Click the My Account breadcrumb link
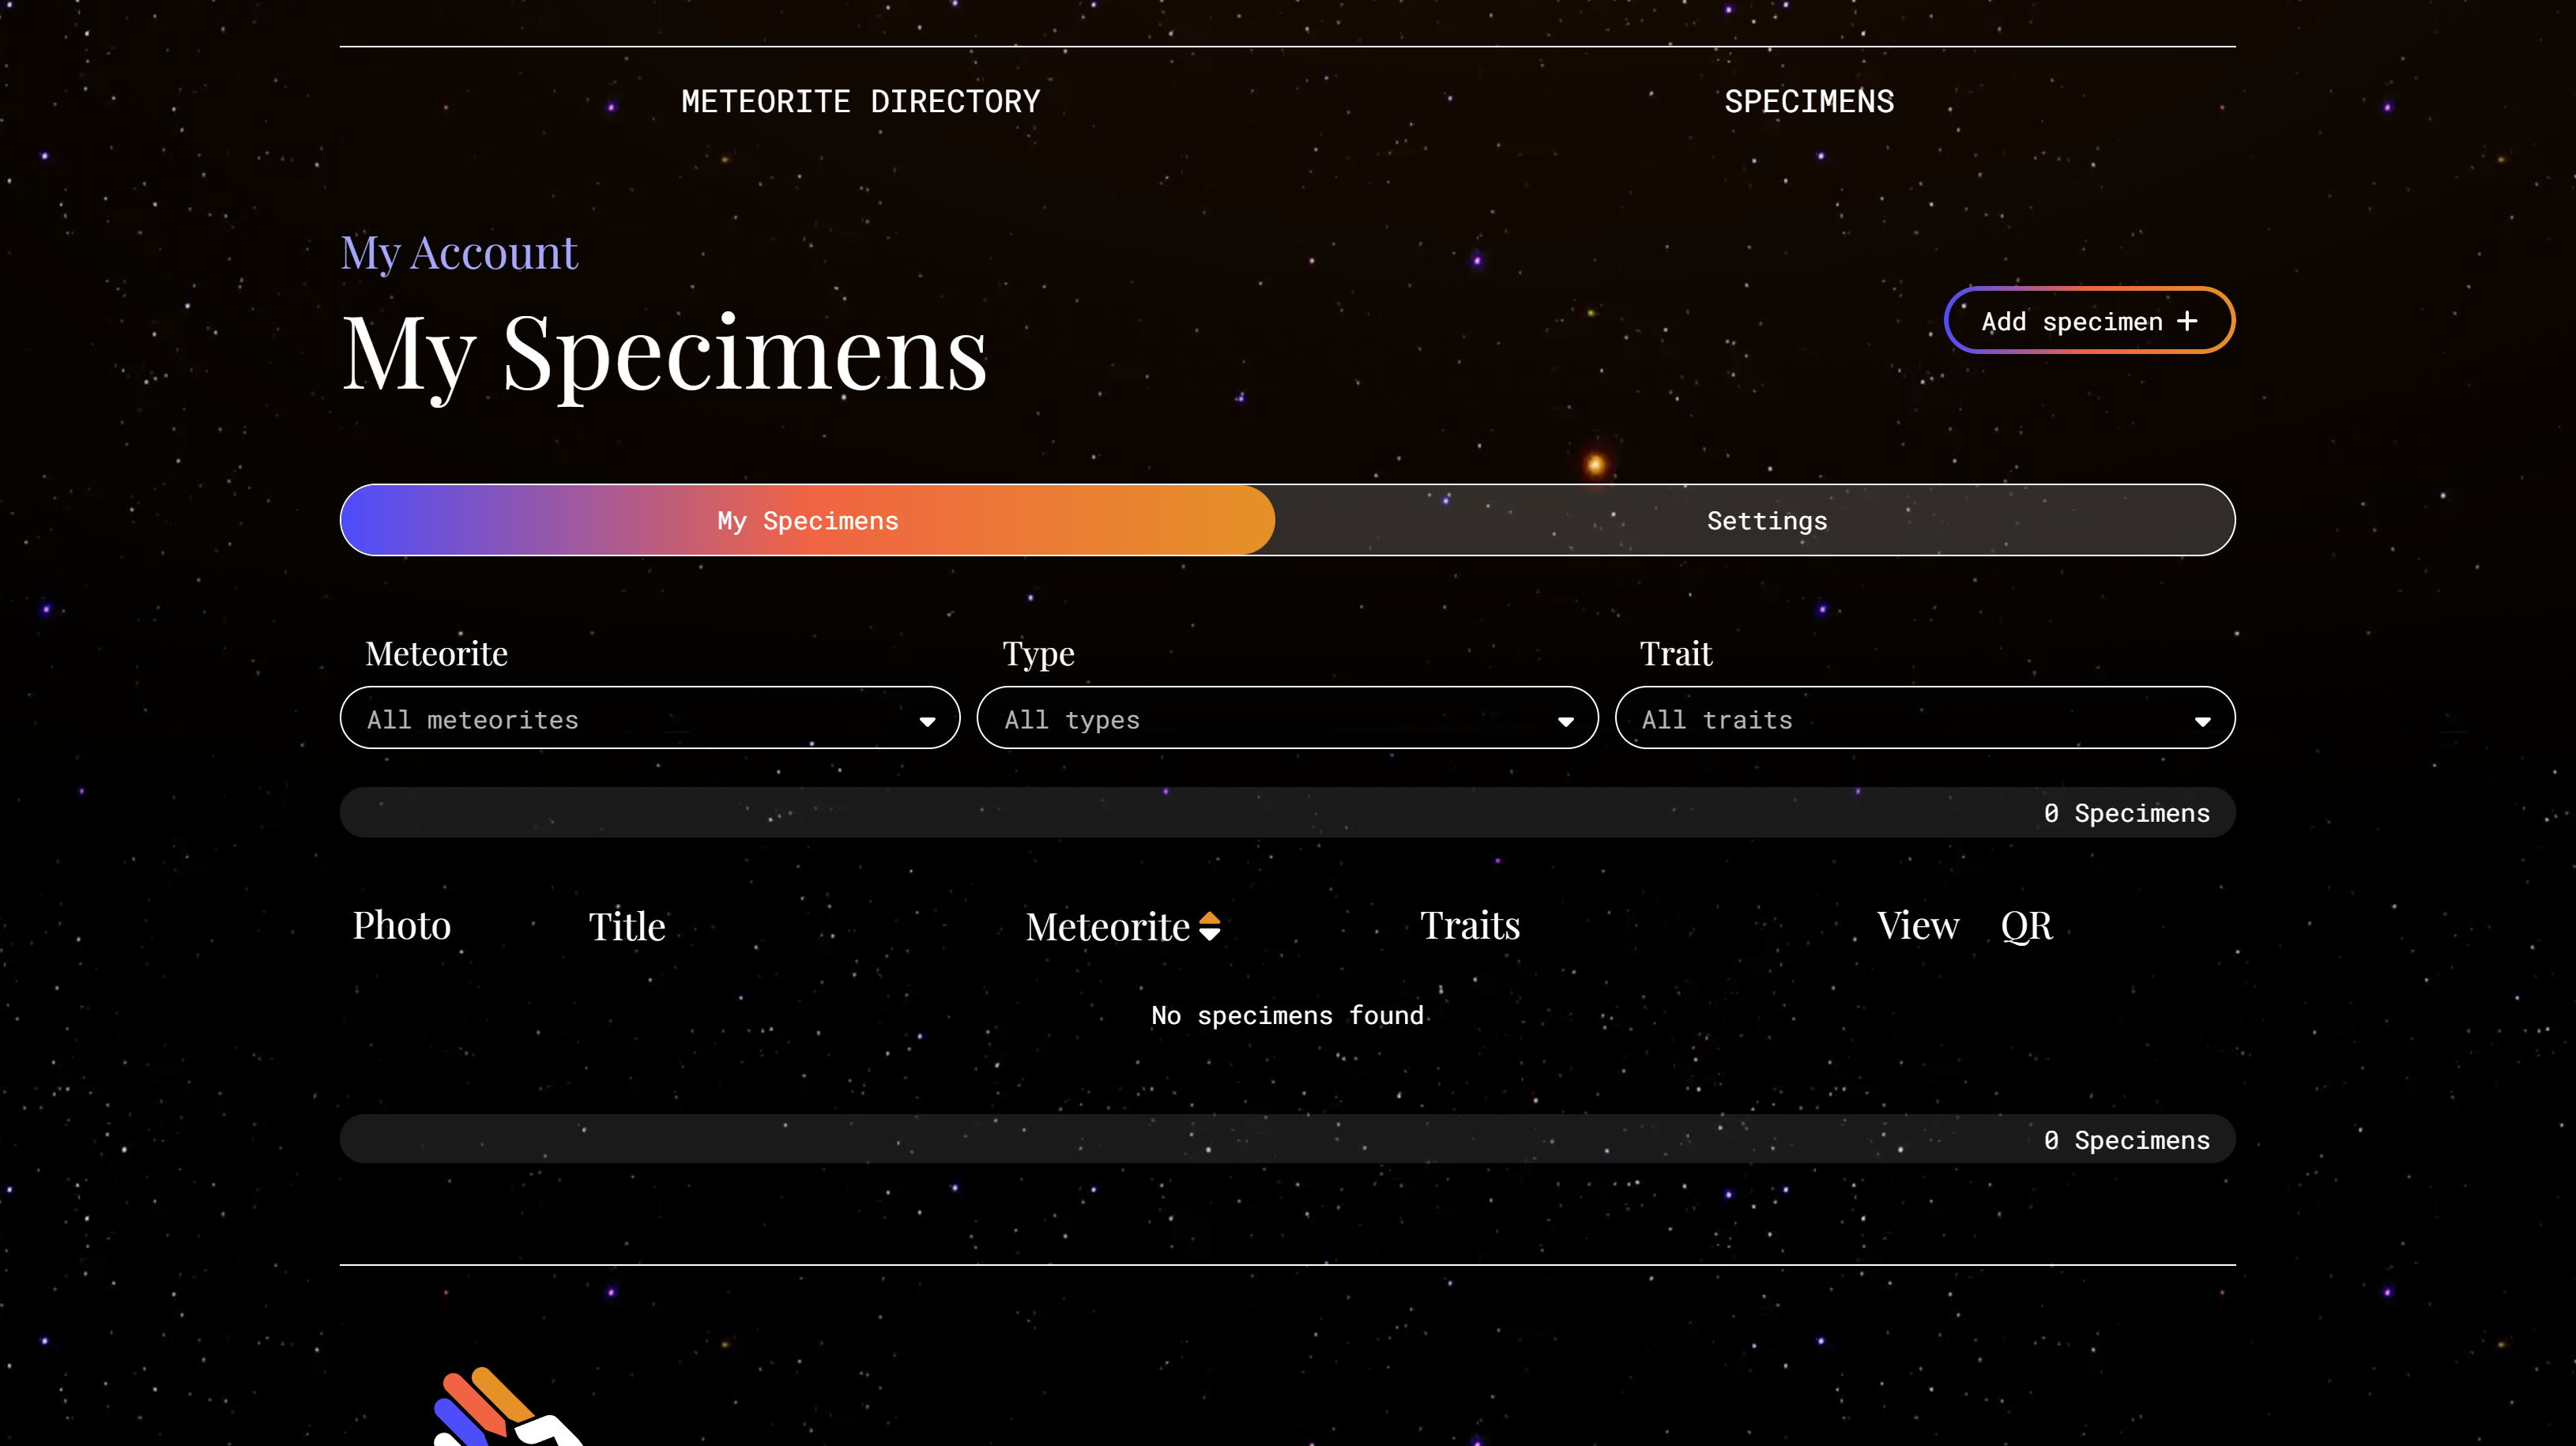Viewport: 2576px width, 1446px height. click(x=459, y=252)
